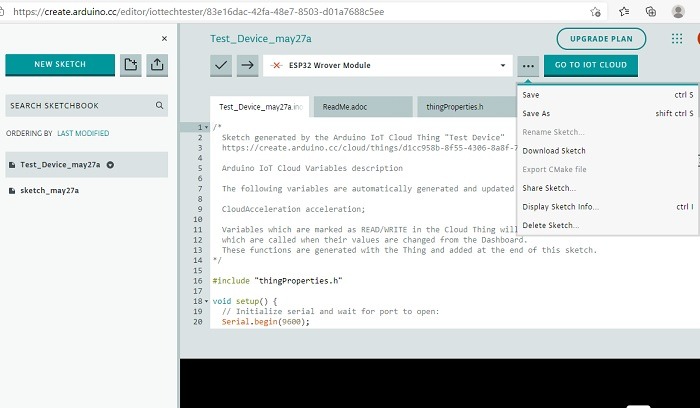Click the Upgrade Plan button
The width and height of the screenshot is (700, 408).
pyautogui.click(x=601, y=39)
